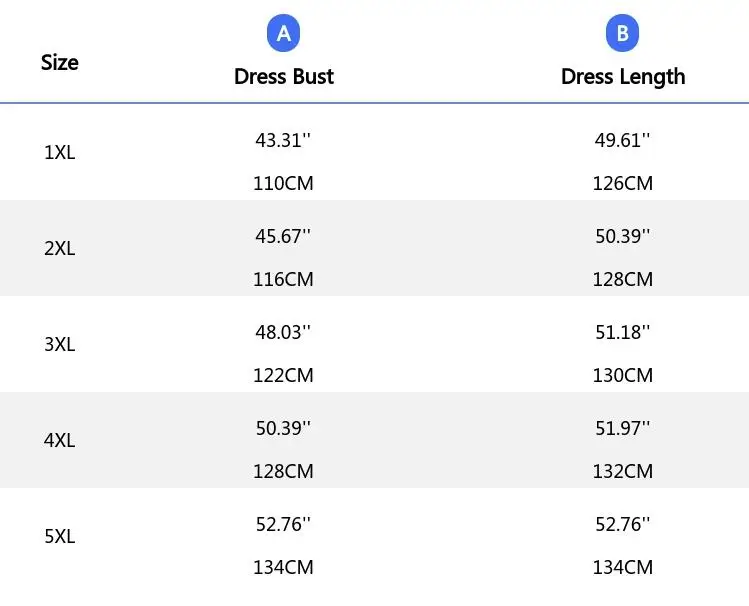Click the Dress Bust column header
This screenshot has width=749, height=606.
pos(284,77)
